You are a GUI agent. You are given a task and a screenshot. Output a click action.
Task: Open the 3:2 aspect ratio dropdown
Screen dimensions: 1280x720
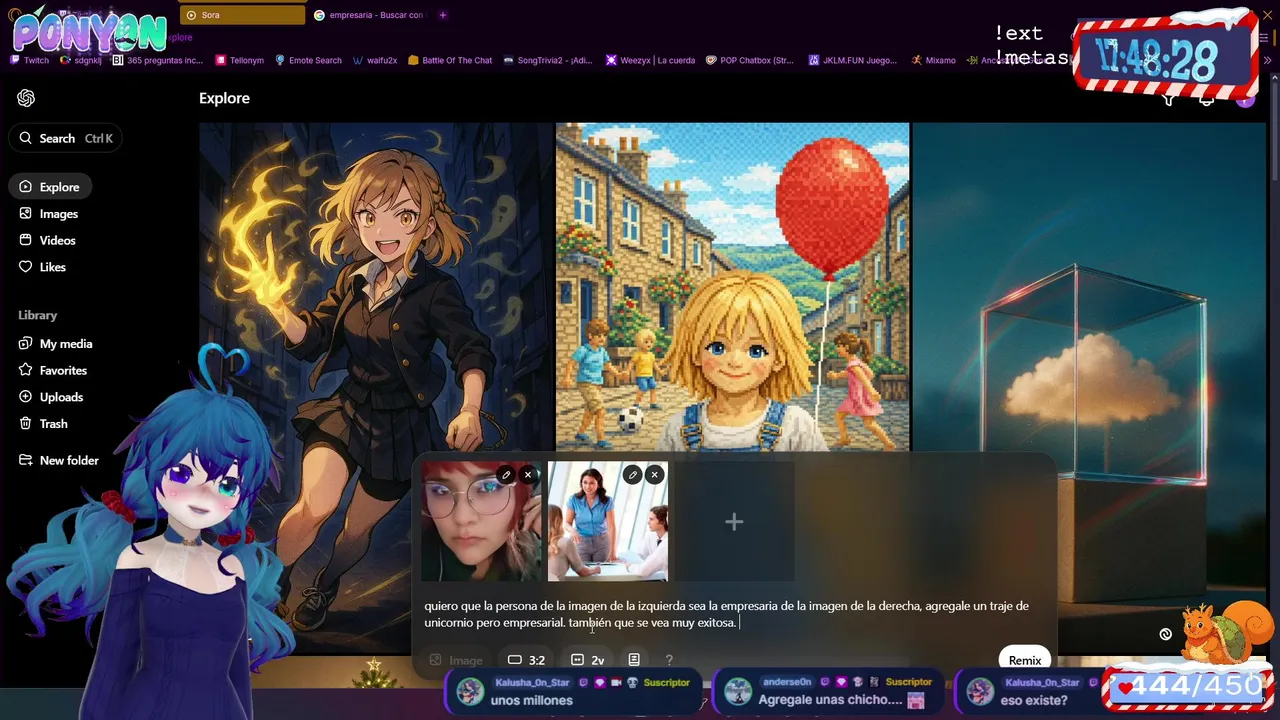(526, 660)
